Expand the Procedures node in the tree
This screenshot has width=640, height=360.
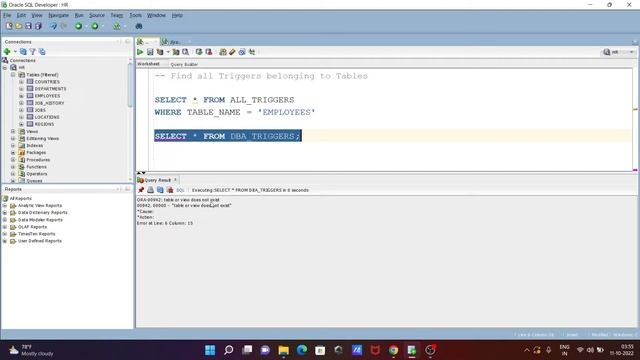13,160
